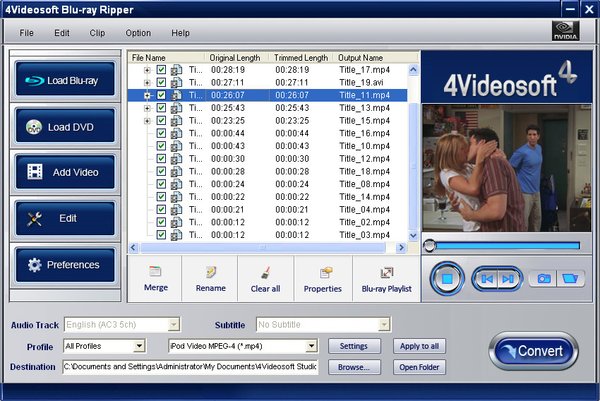The image size is (600, 401).
Task: Uncheck the Title_17.mp4 checkbox
Action: pos(161,70)
